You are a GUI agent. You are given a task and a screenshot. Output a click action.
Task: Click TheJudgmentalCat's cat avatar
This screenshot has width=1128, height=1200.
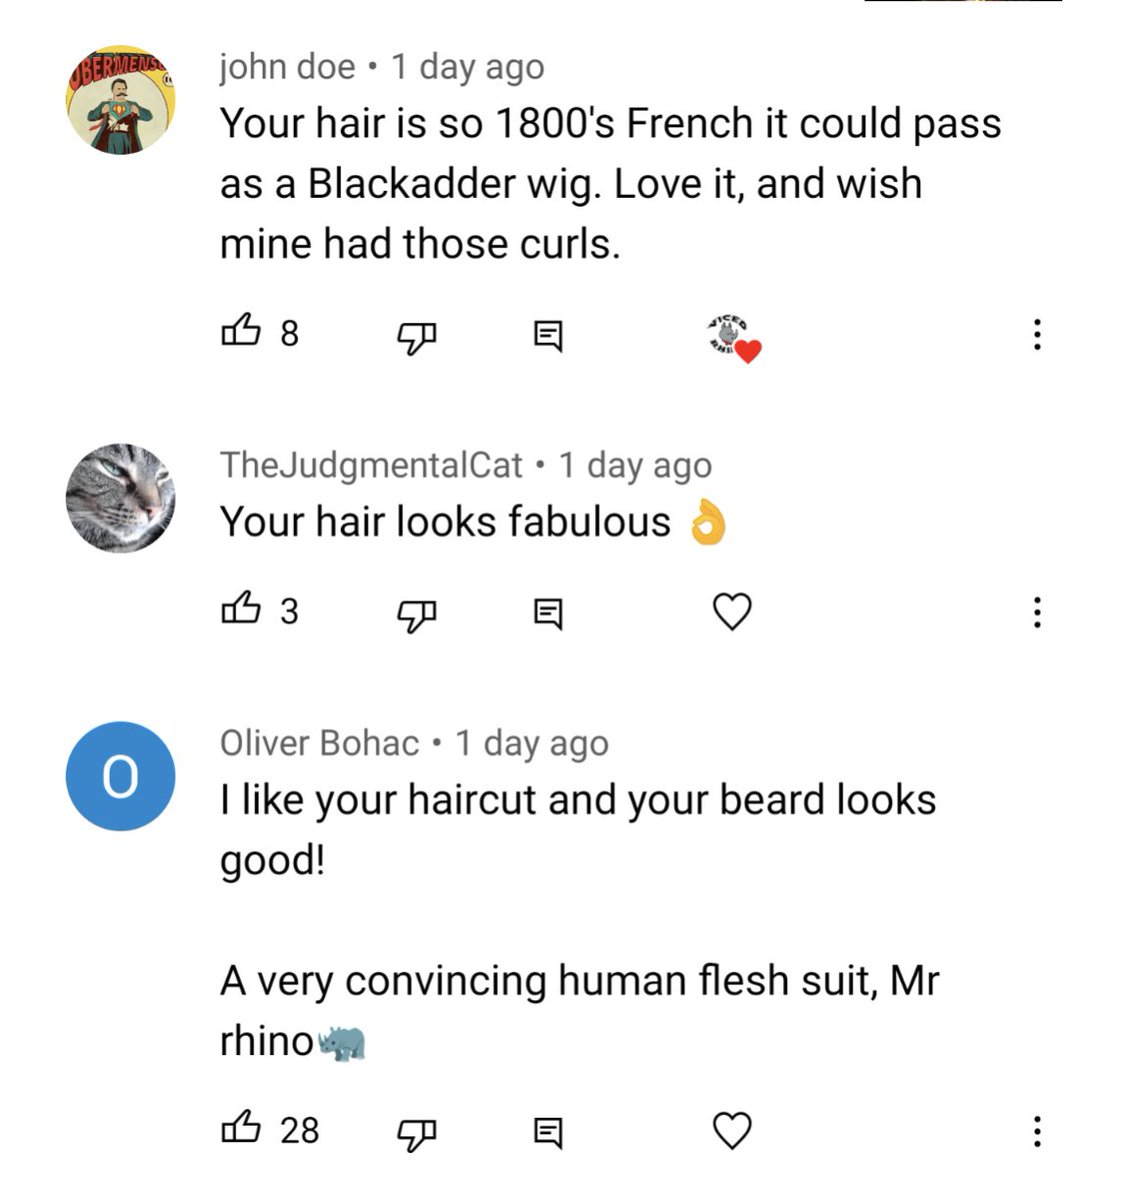(121, 498)
